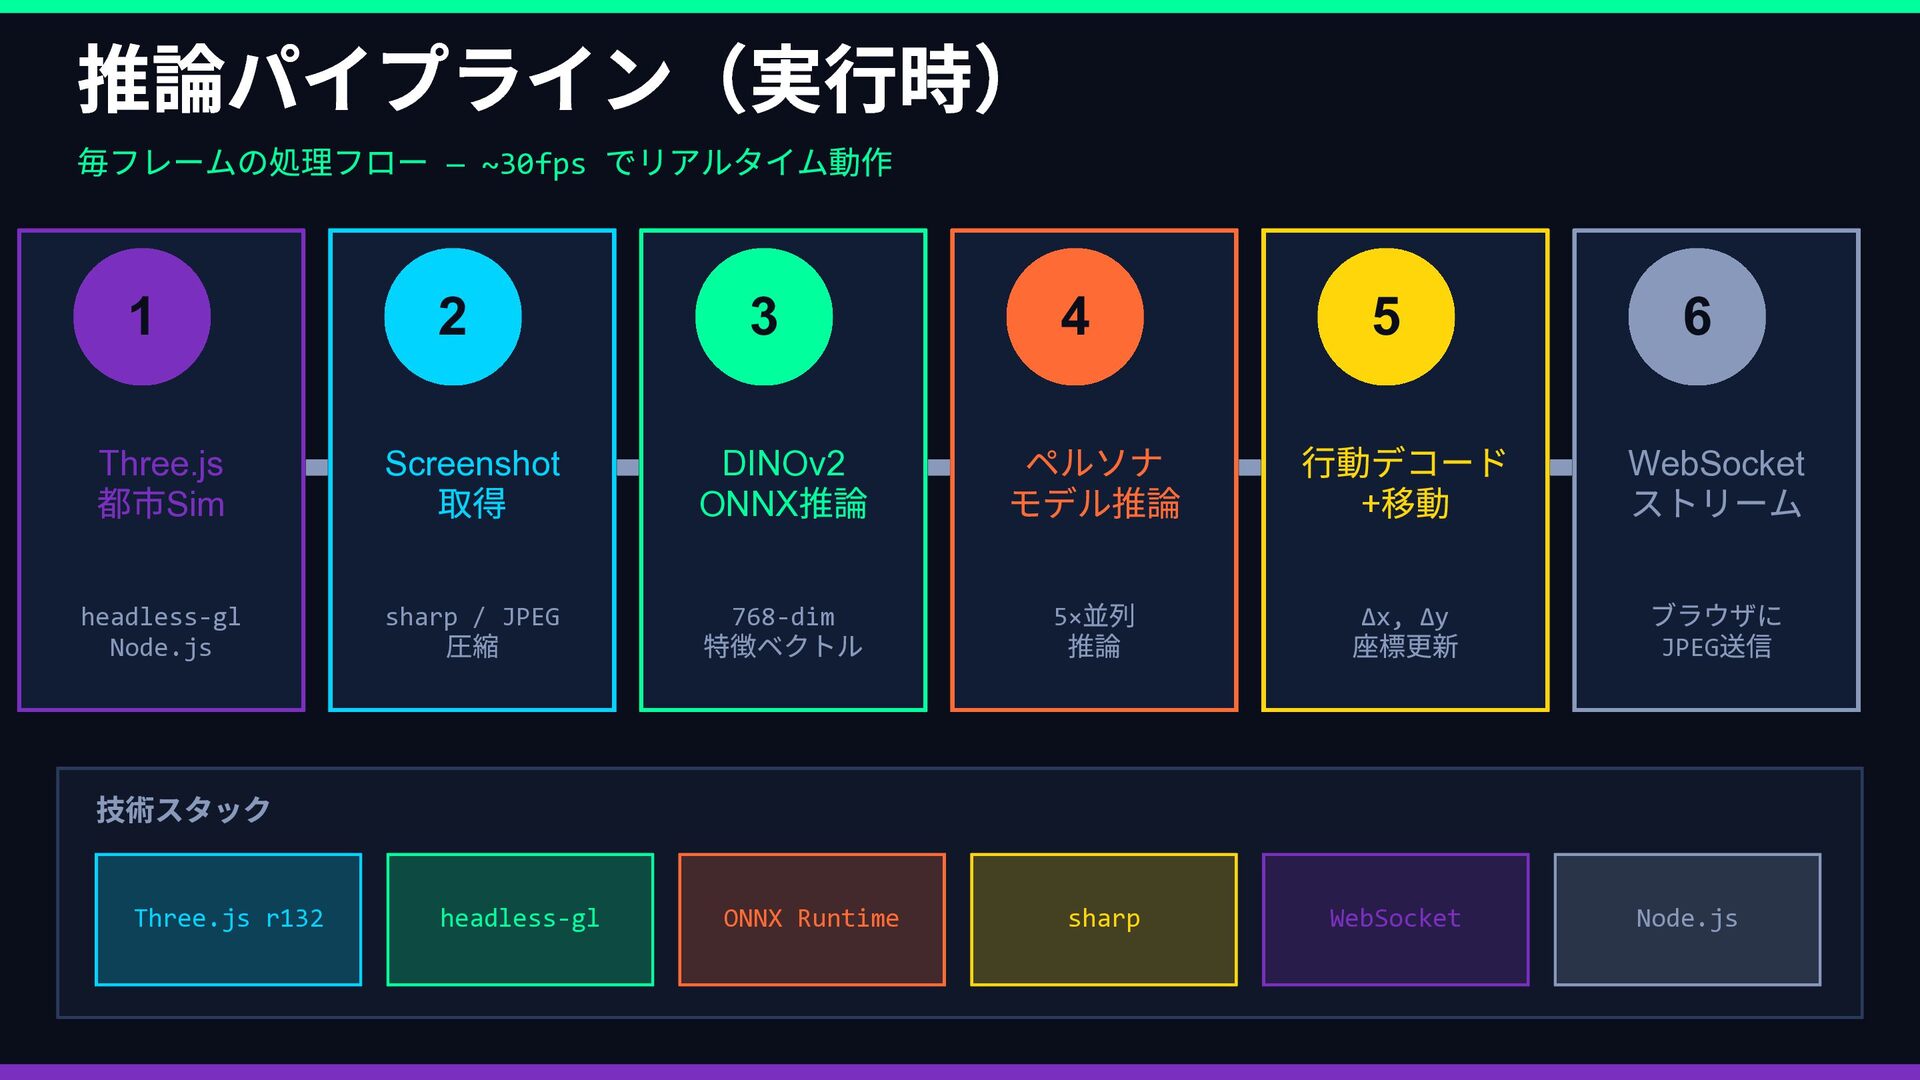Click the 技術スタック section heading
Viewport: 1920px width, 1080px height.
pyautogui.click(x=183, y=809)
